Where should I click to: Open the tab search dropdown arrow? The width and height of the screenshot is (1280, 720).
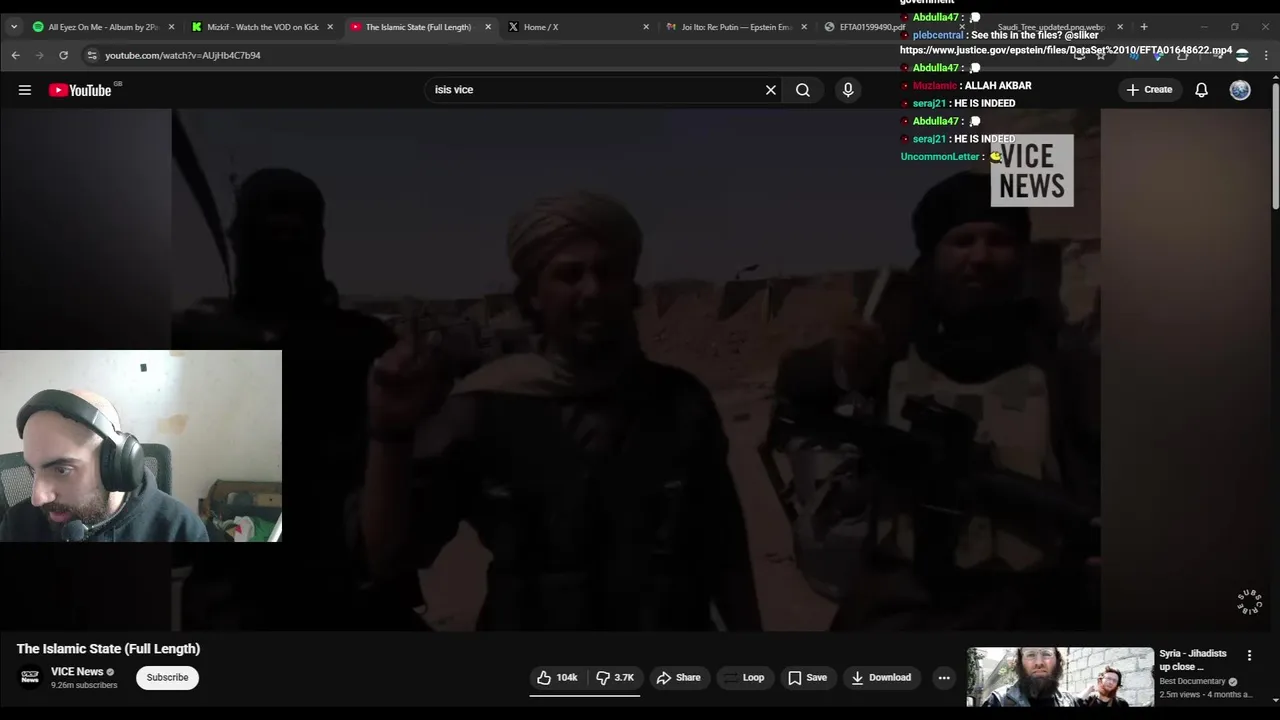(x=14, y=27)
